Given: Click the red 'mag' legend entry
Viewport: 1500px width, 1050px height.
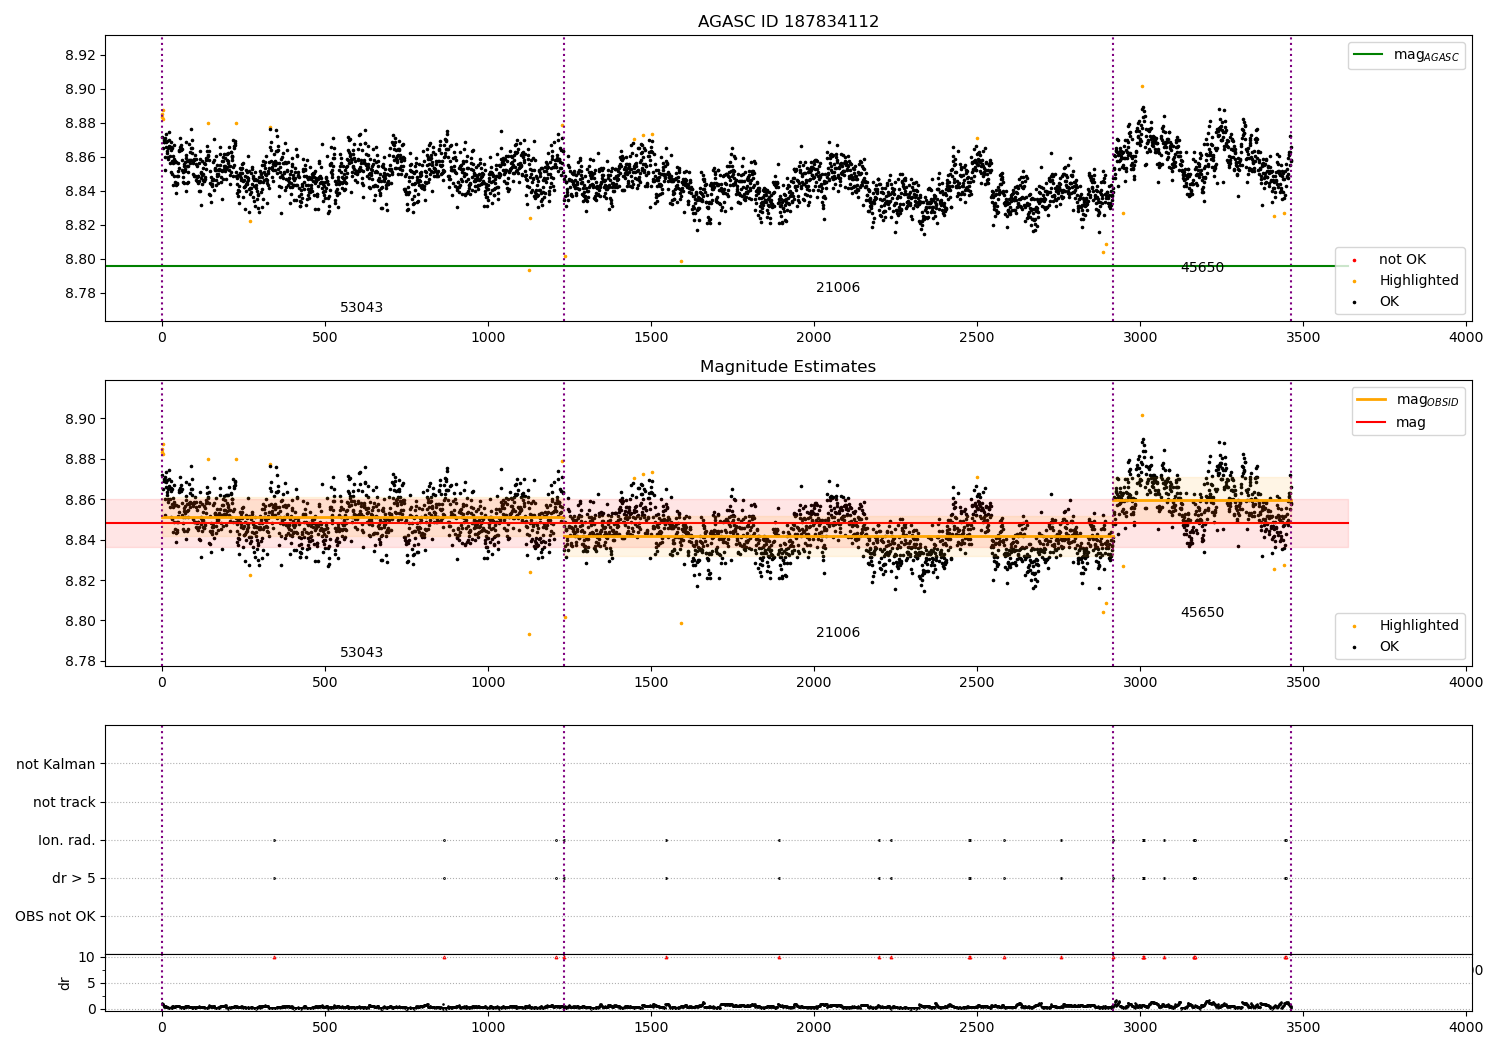Looking at the screenshot, I should coord(1392,423).
